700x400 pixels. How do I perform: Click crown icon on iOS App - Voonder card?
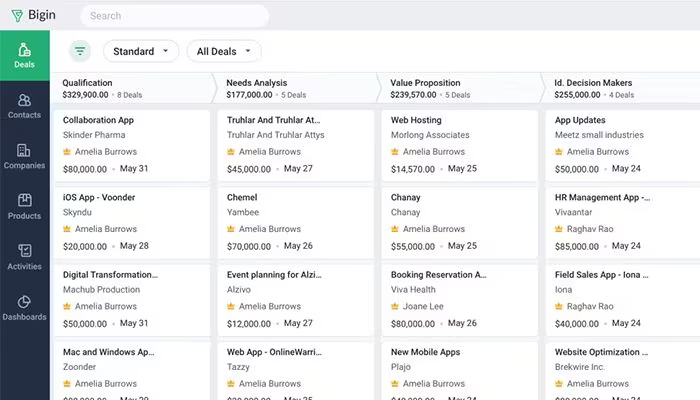click(67, 229)
